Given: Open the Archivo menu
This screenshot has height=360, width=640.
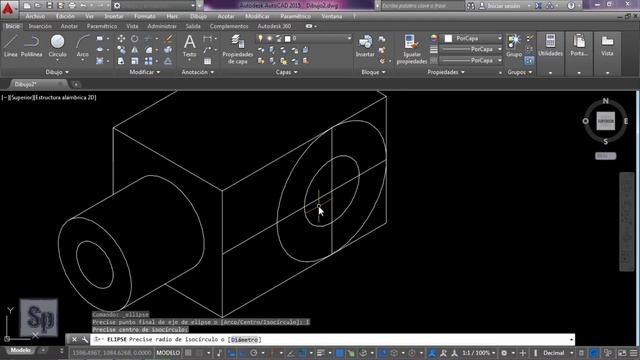Looking at the screenshot, I should pos(35,16).
